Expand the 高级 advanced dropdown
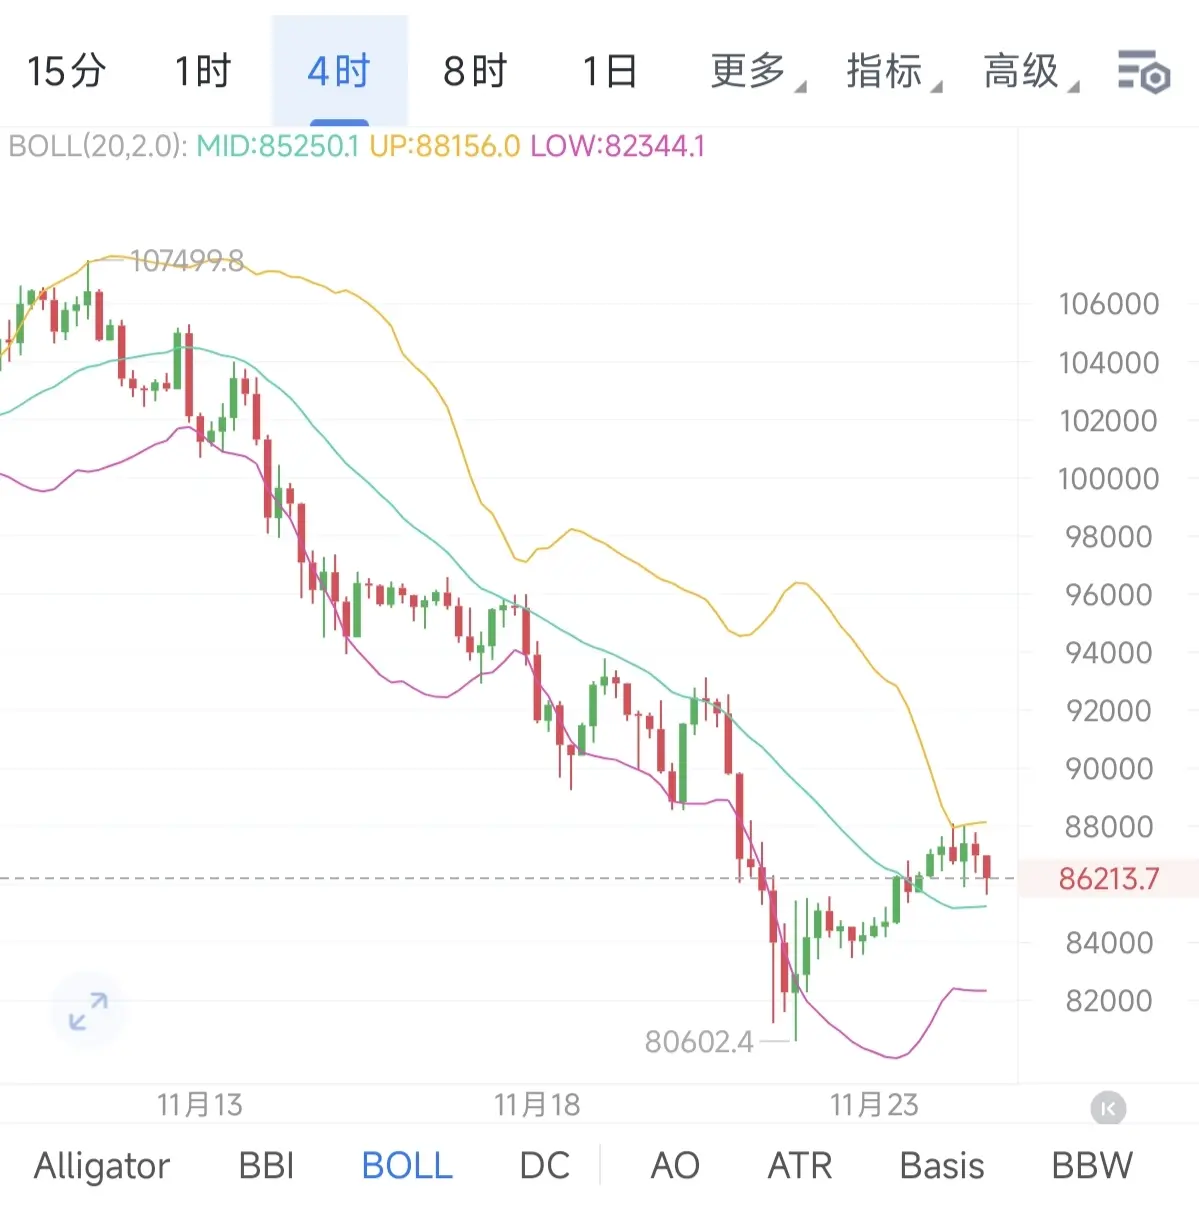 [1030, 71]
